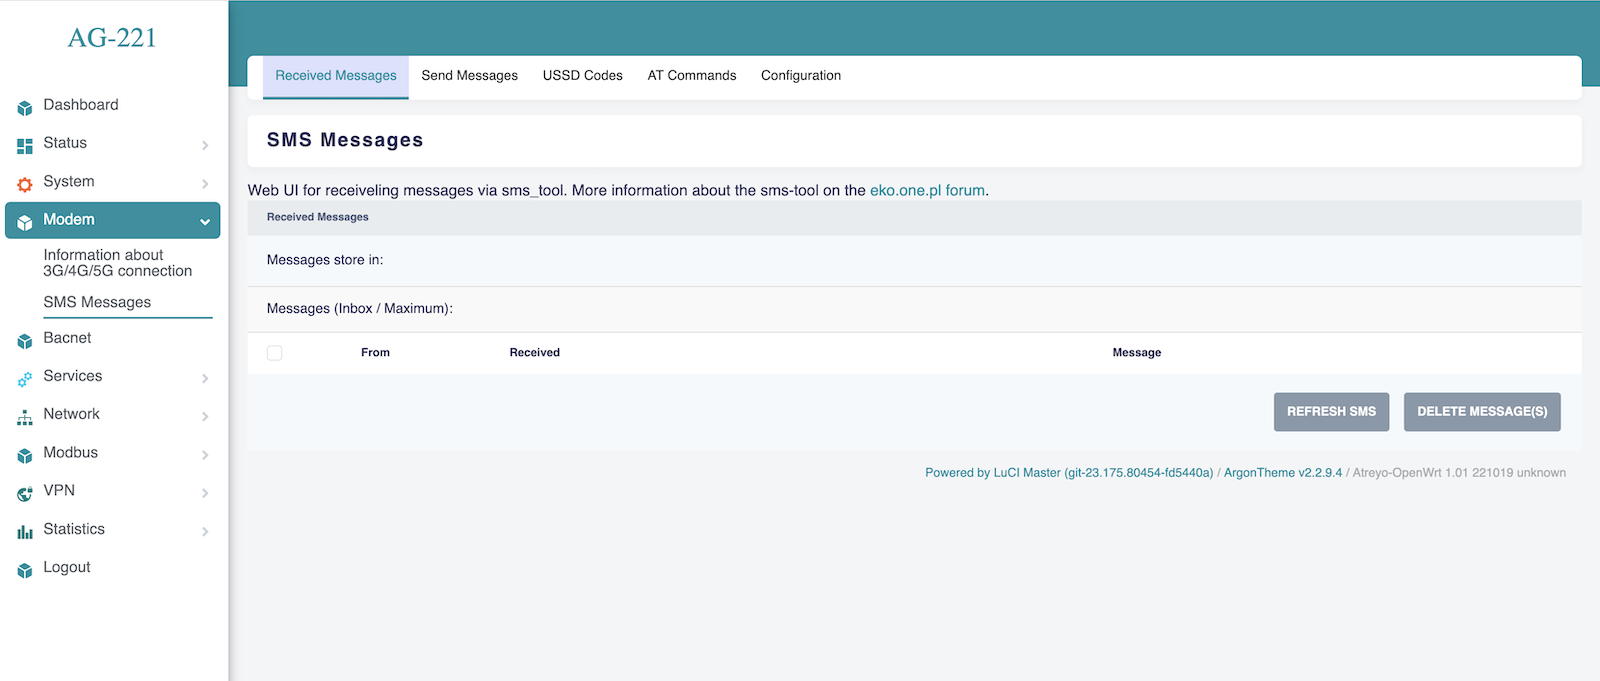Click the Status grid icon

25,146
